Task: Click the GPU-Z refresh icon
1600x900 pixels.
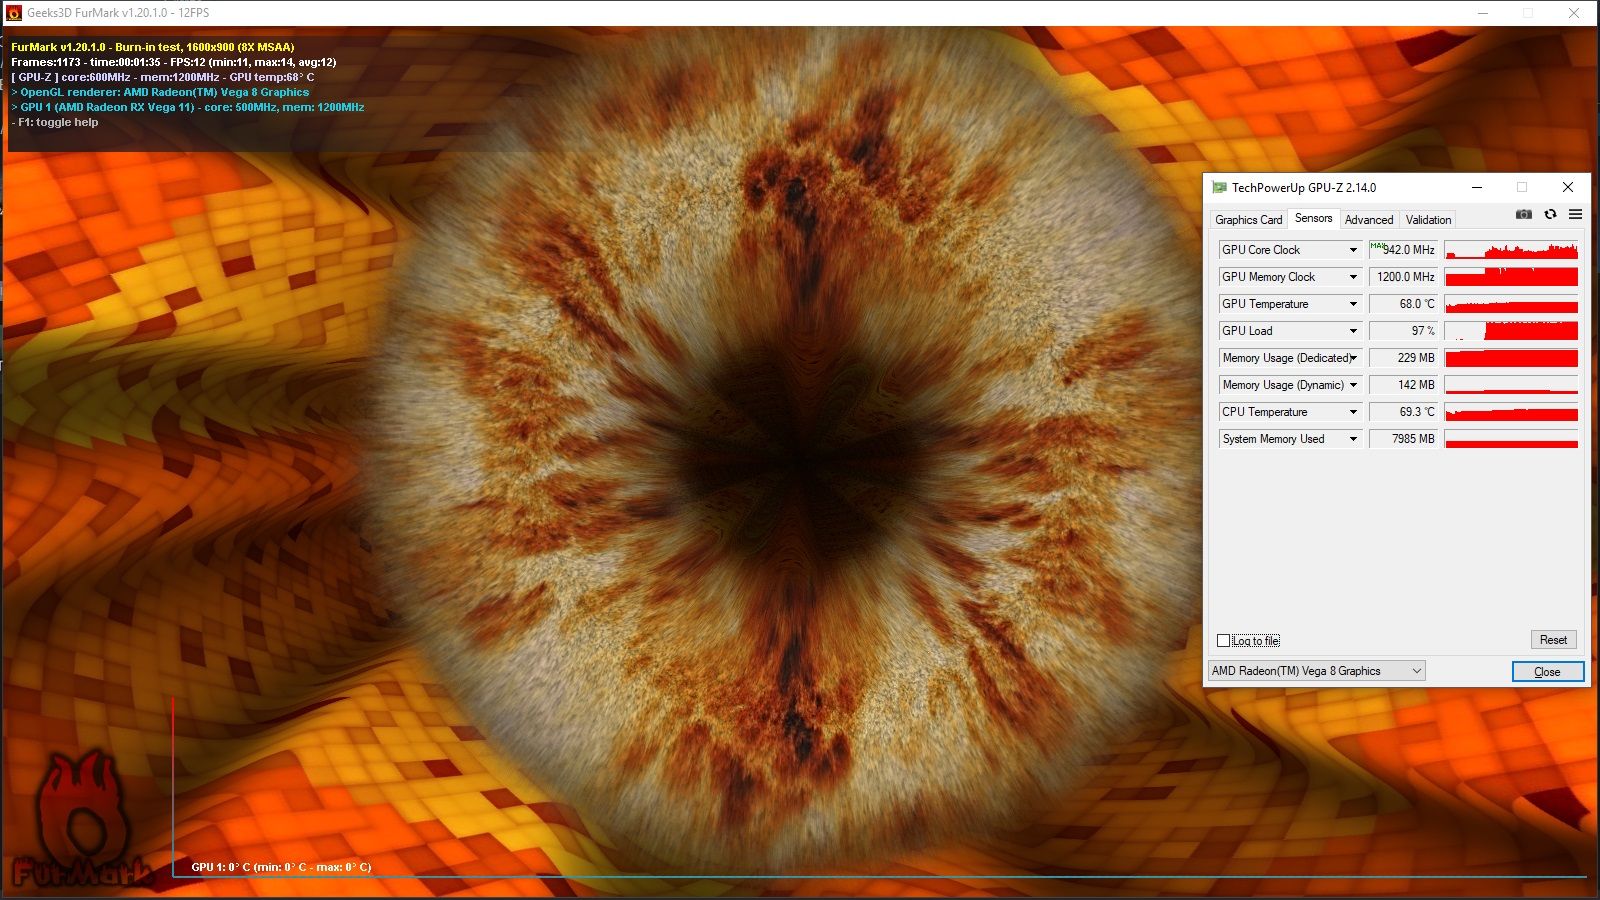Action: tap(1550, 214)
